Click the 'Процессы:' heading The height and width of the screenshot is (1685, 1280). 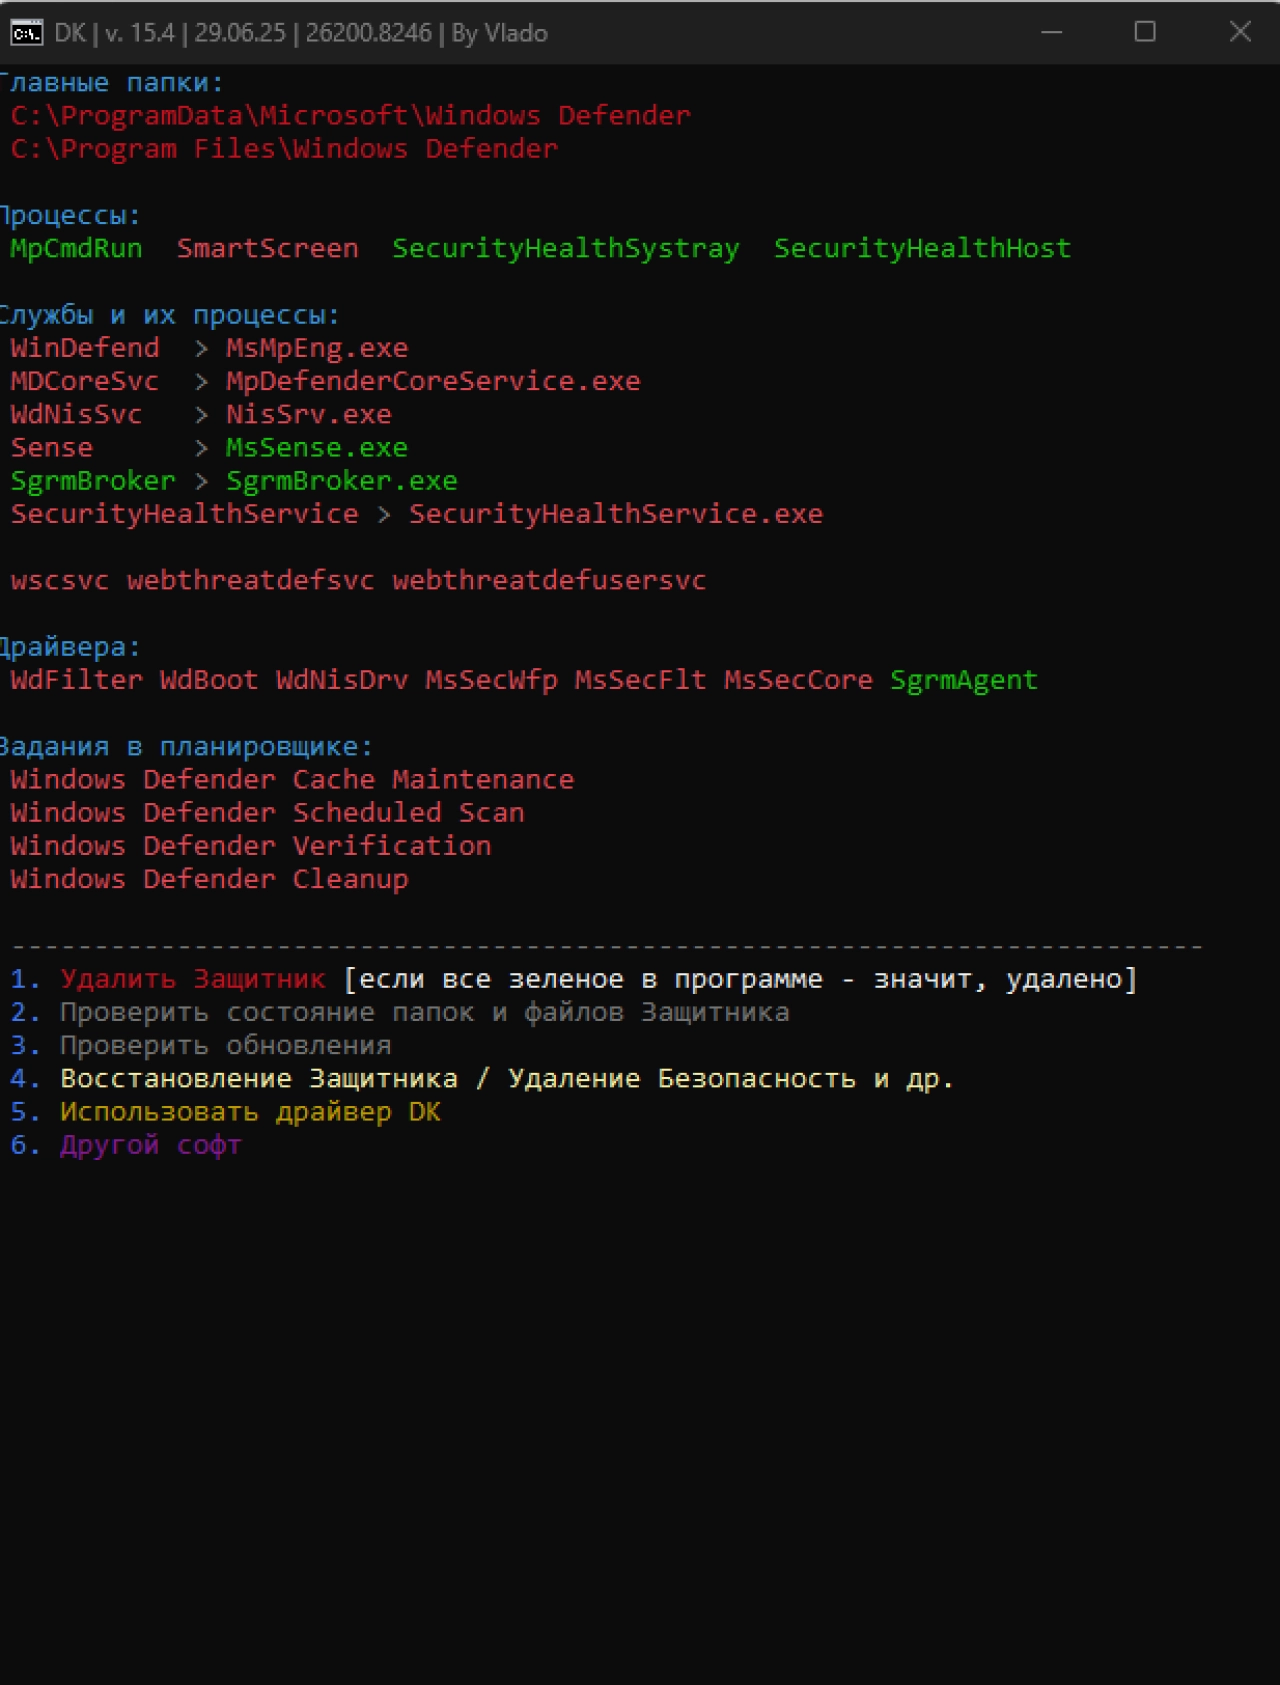(70, 215)
